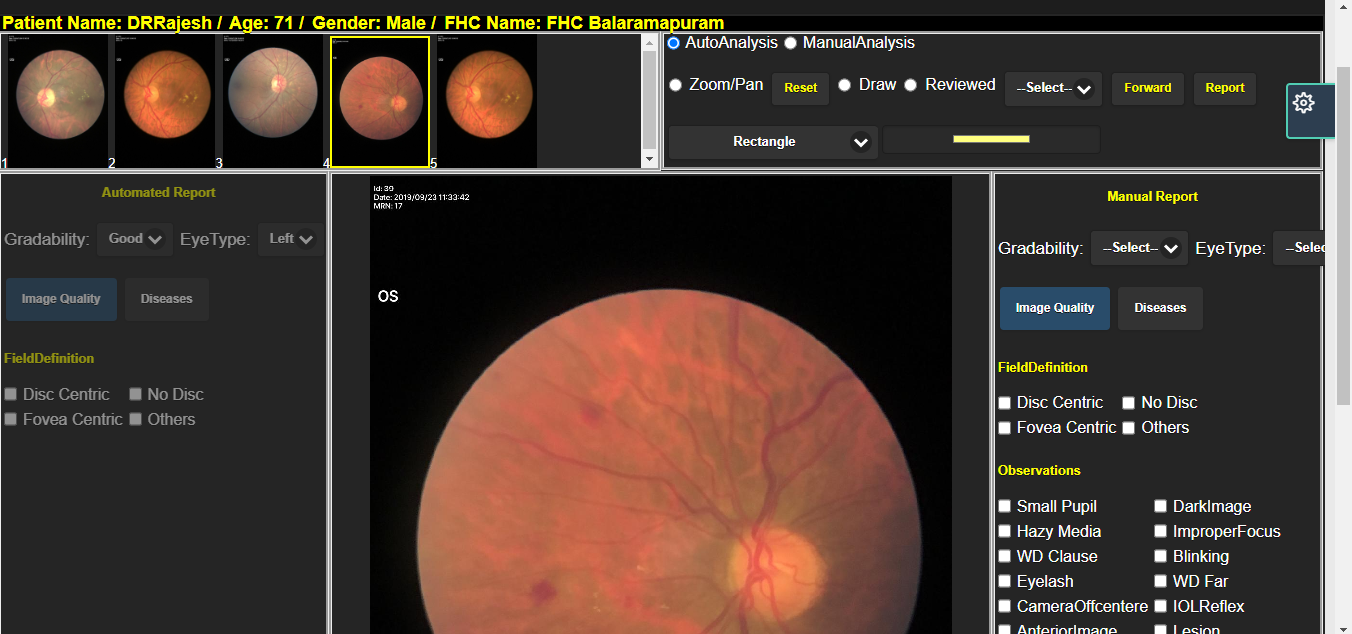Open the Report button
Image resolution: width=1352 pixels, height=634 pixels.
(x=1225, y=88)
